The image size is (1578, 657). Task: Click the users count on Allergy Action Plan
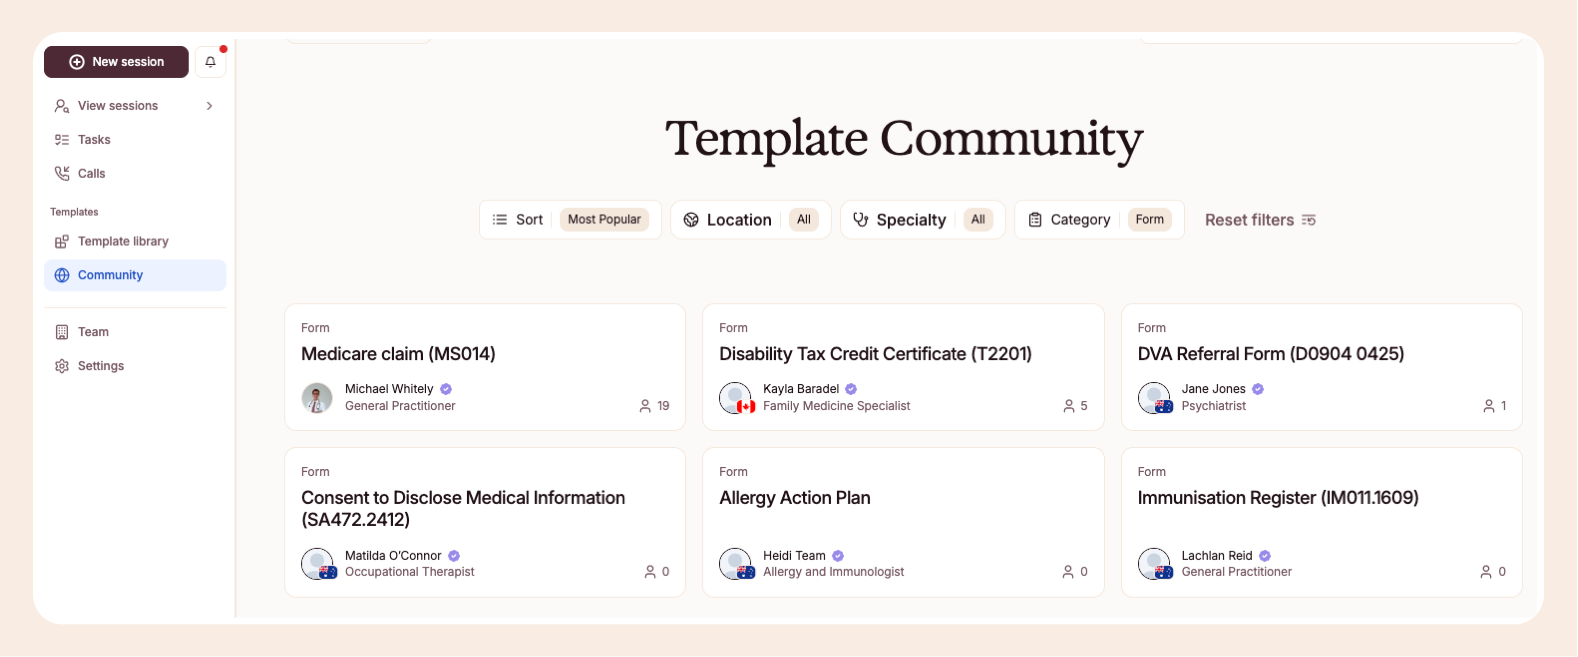pyautogui.click(x=1075, y=572)
